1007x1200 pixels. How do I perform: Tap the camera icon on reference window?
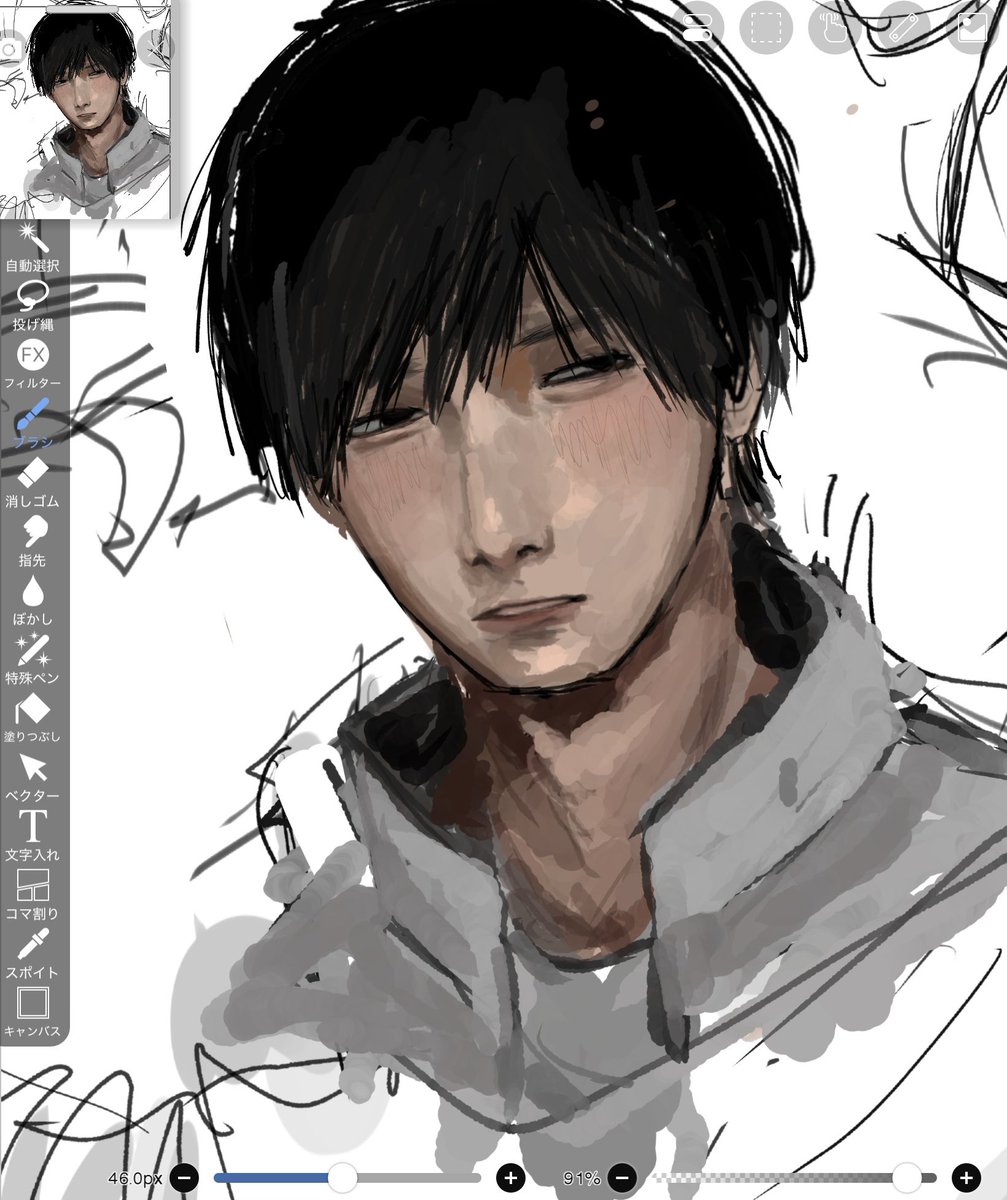(9, 48)
